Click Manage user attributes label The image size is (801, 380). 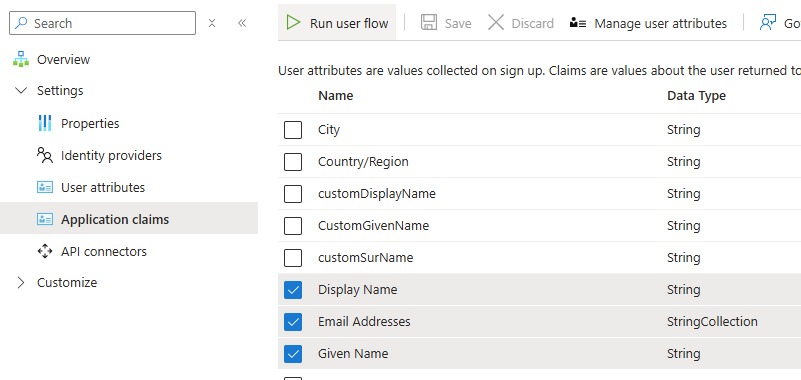pos(661,23)
